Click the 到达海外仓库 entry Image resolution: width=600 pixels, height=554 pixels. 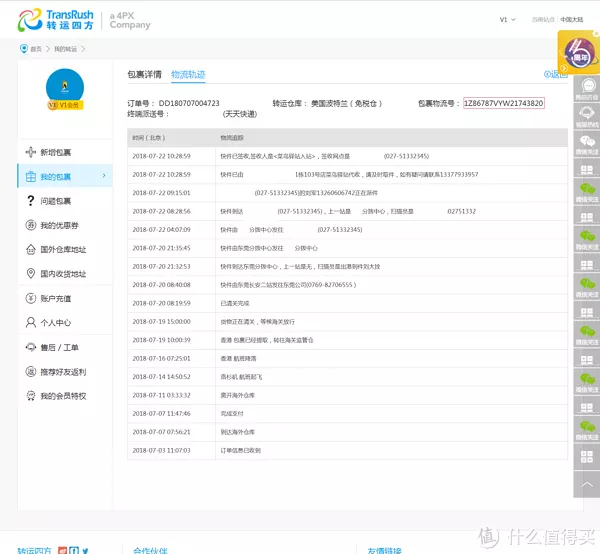coord(237,432)
